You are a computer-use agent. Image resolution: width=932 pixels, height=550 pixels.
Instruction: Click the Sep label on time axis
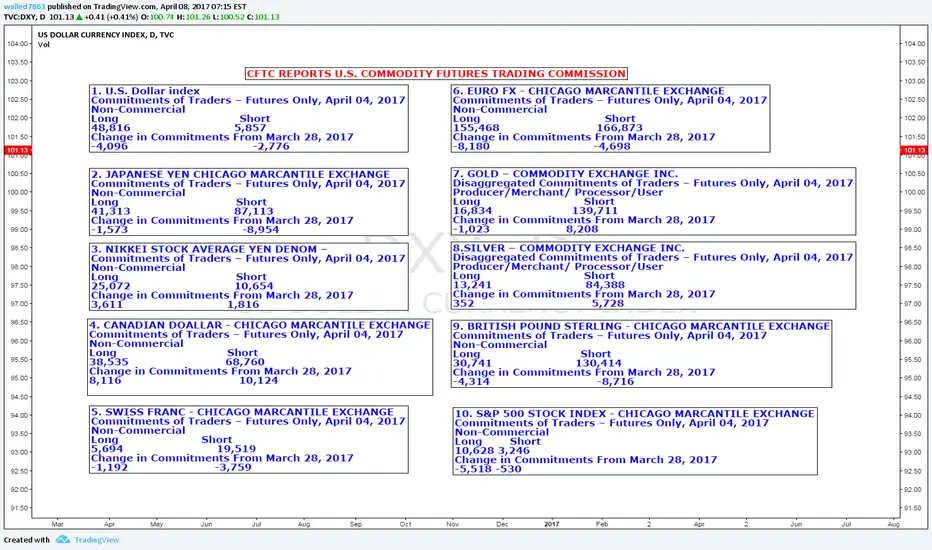click(355, 524)
